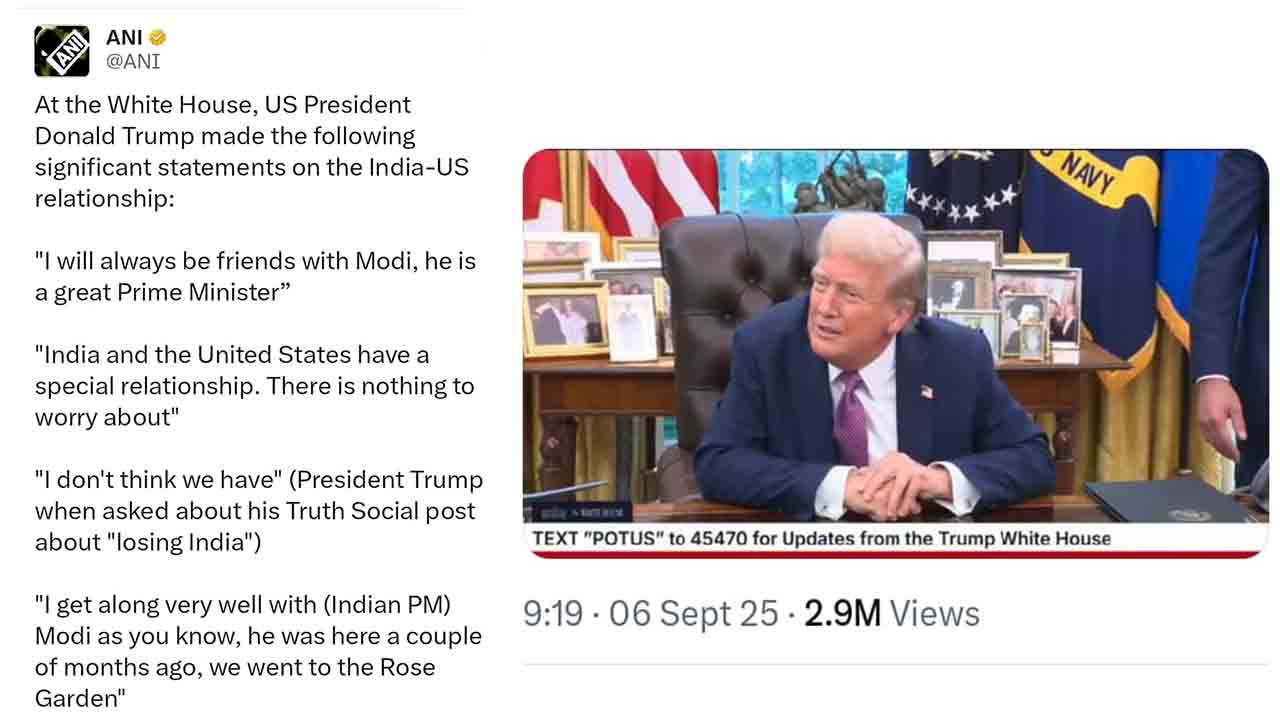
Task: Select the "Rose Garden" quote paragraph
Action: pyautogui.click(x=259, y=651)
